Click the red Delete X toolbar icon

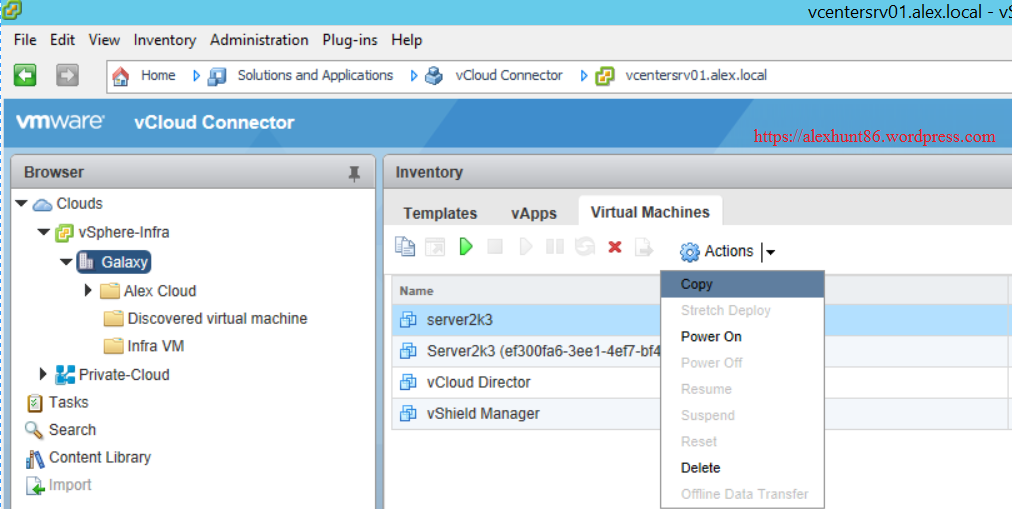[615, 247]
